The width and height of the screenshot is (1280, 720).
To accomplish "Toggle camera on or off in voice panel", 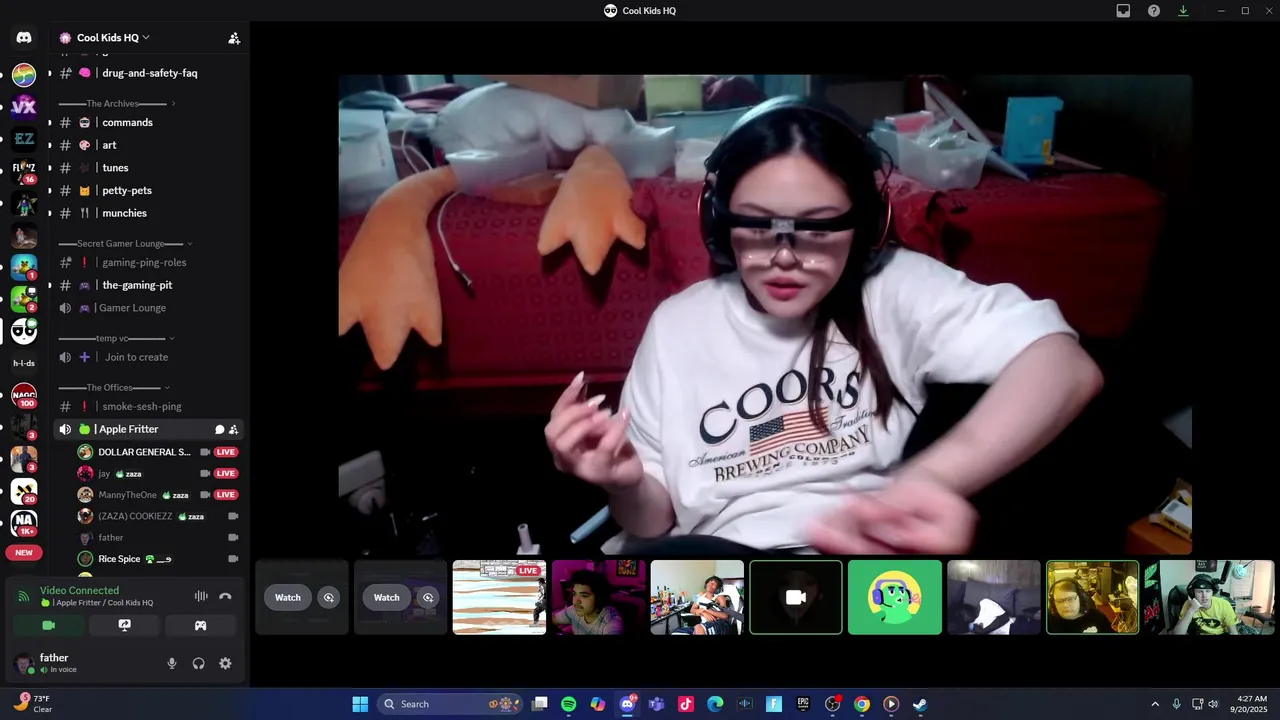I will [48, 625].
